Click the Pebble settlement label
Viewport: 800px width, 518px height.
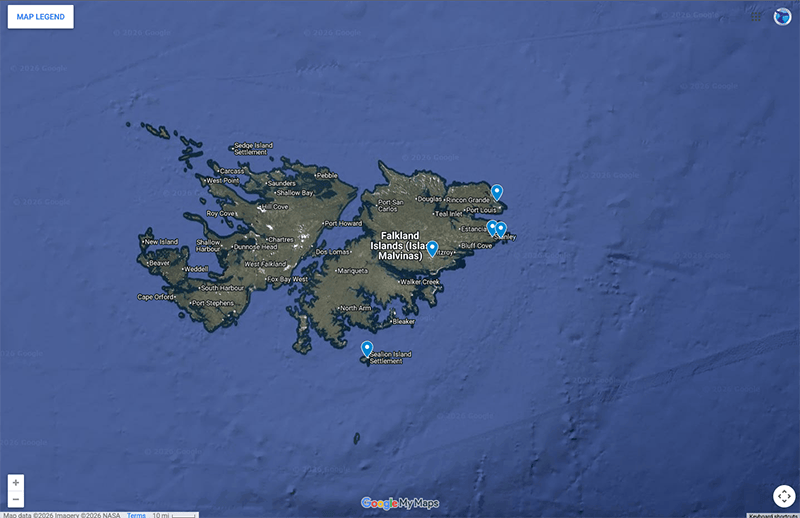(326, 175)
